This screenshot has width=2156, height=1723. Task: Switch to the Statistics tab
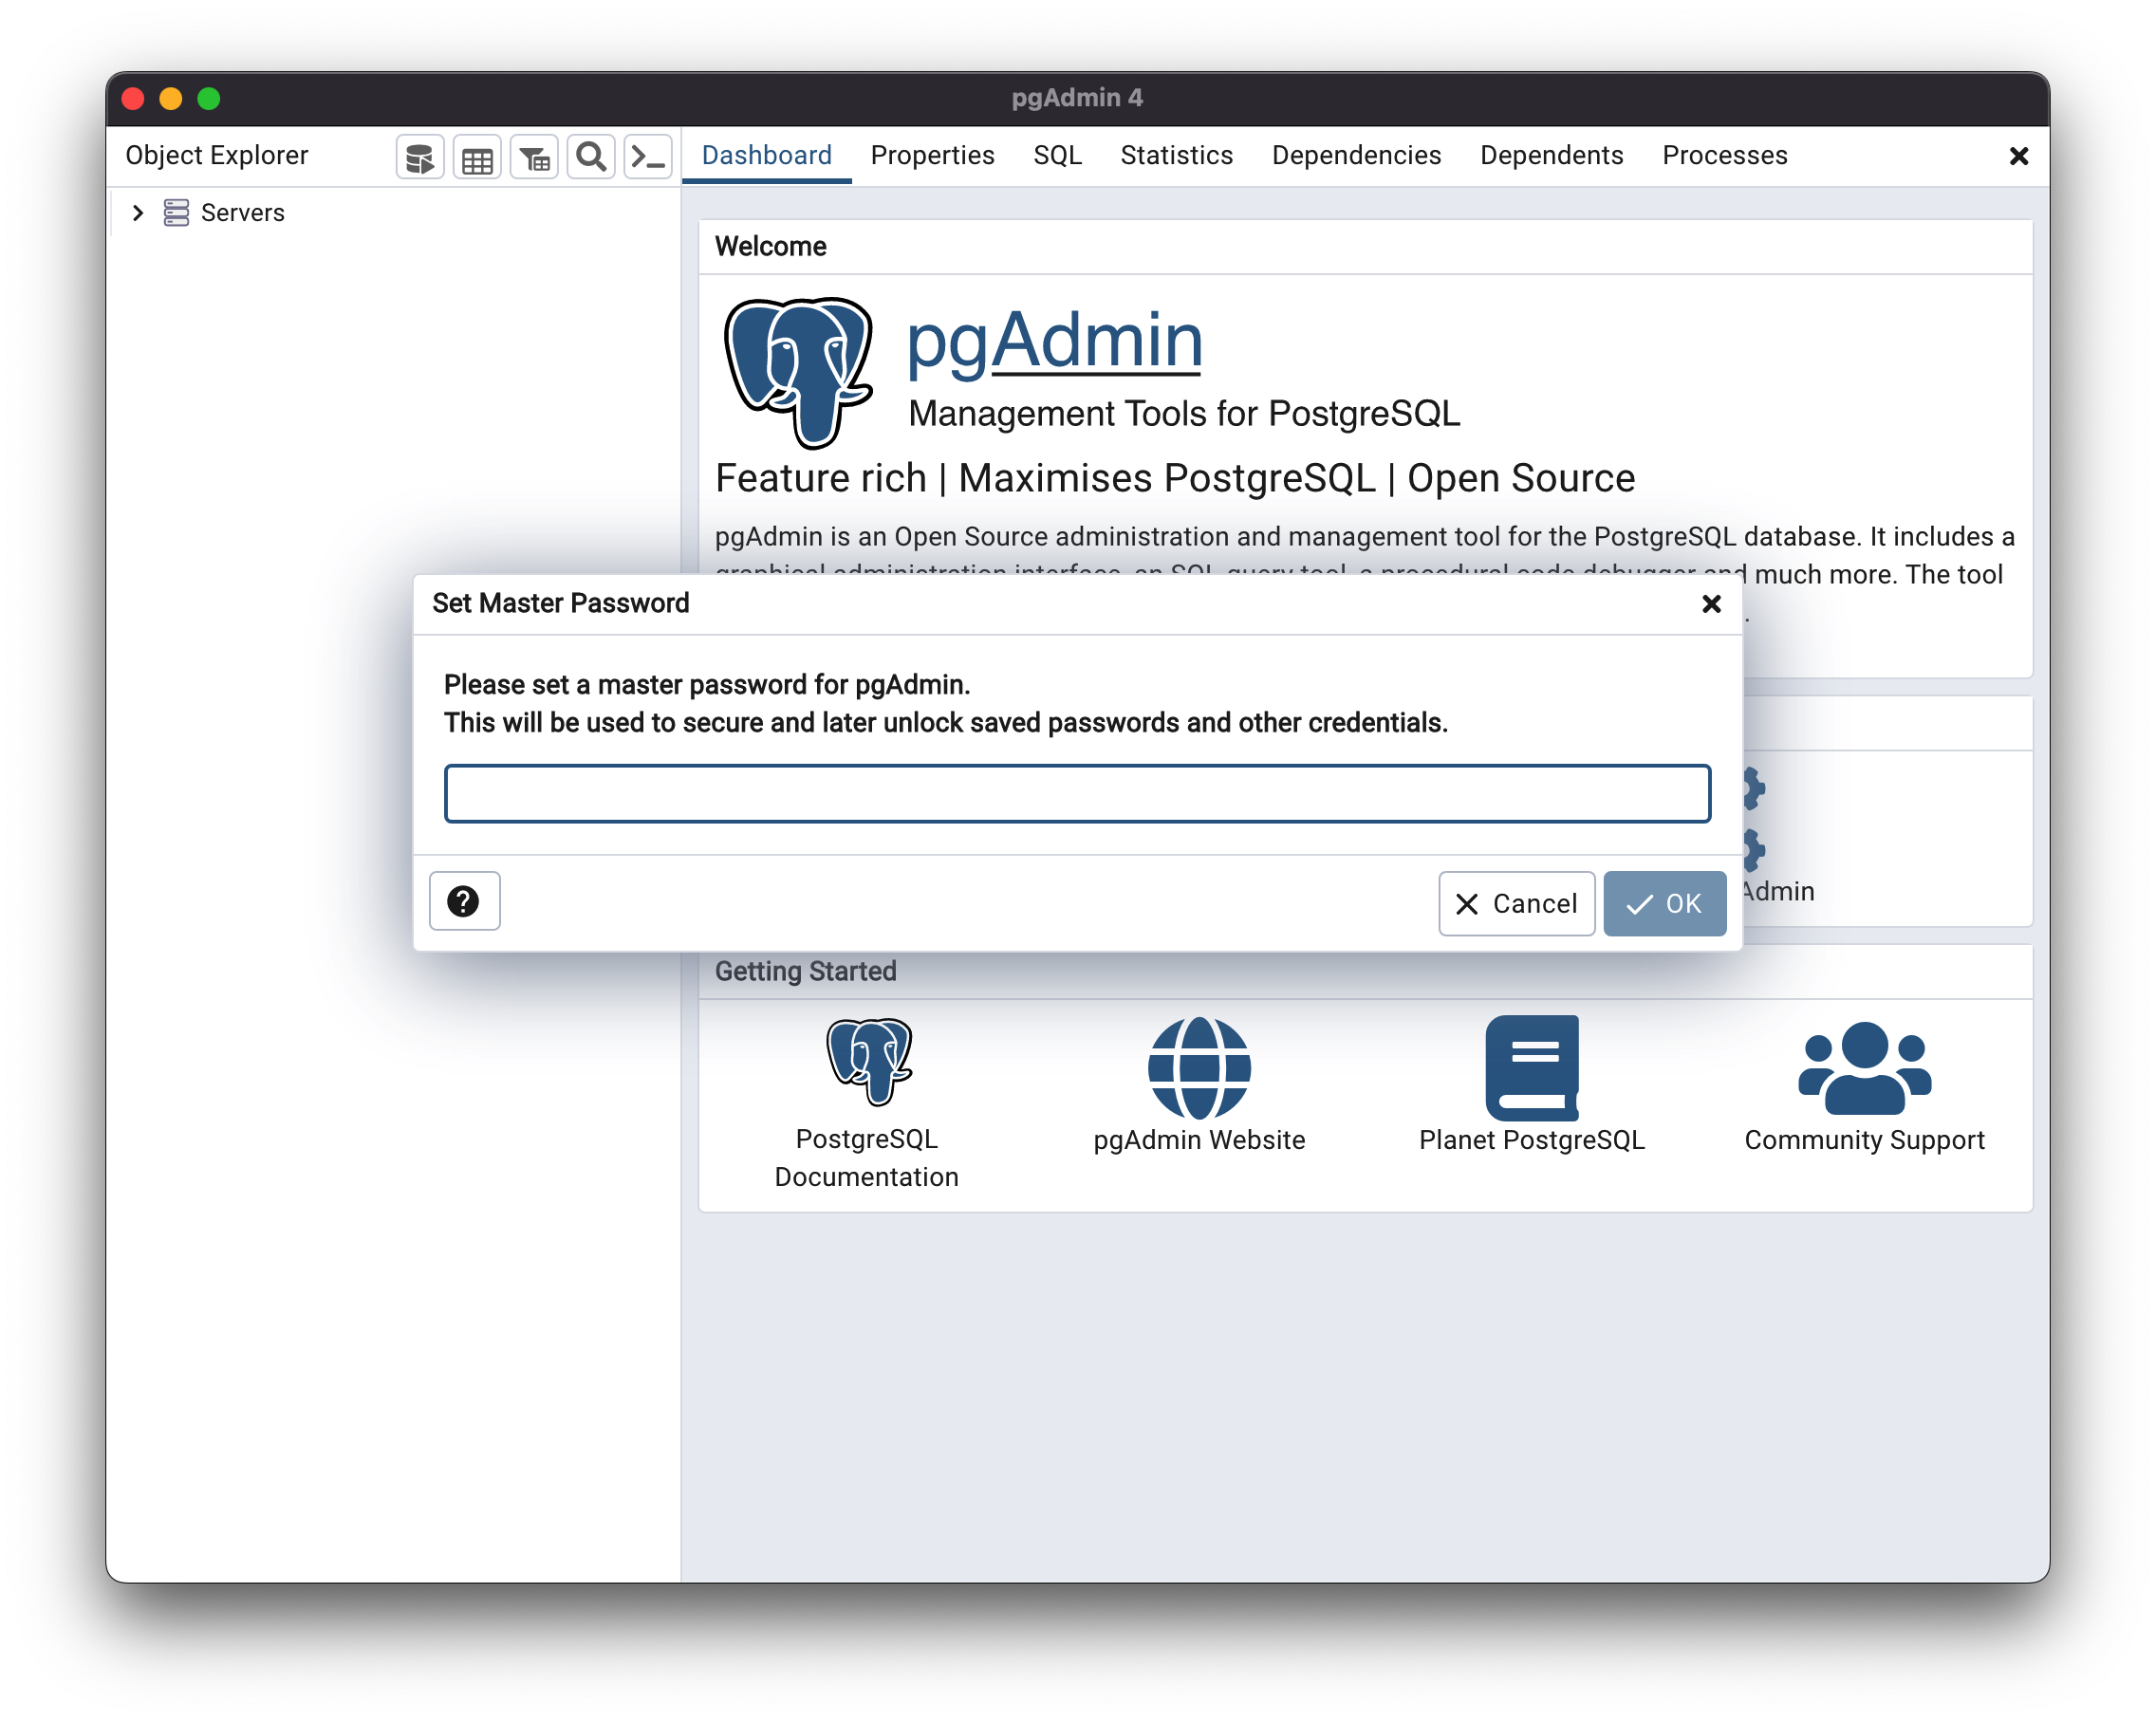point(1176,156)
